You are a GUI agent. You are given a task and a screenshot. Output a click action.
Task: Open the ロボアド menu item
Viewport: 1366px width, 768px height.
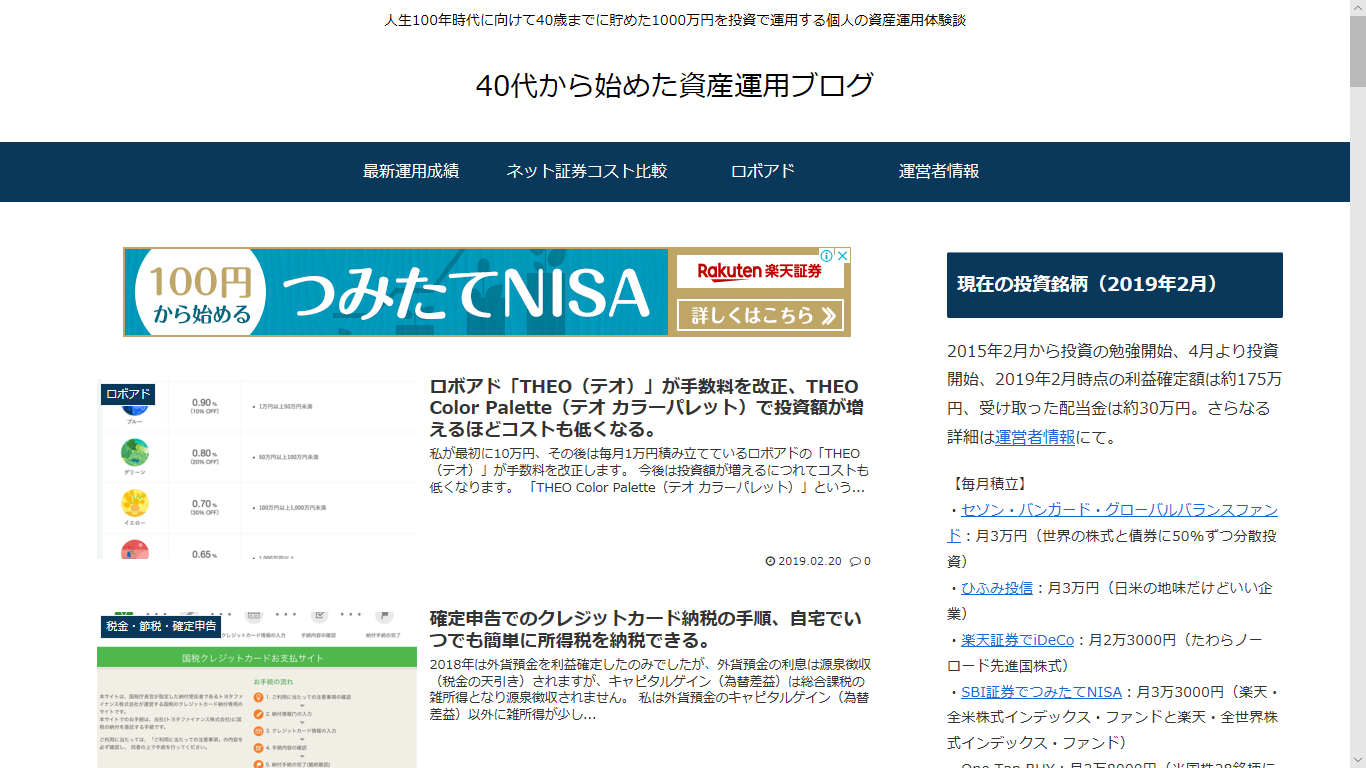click(x=763, y=171)
